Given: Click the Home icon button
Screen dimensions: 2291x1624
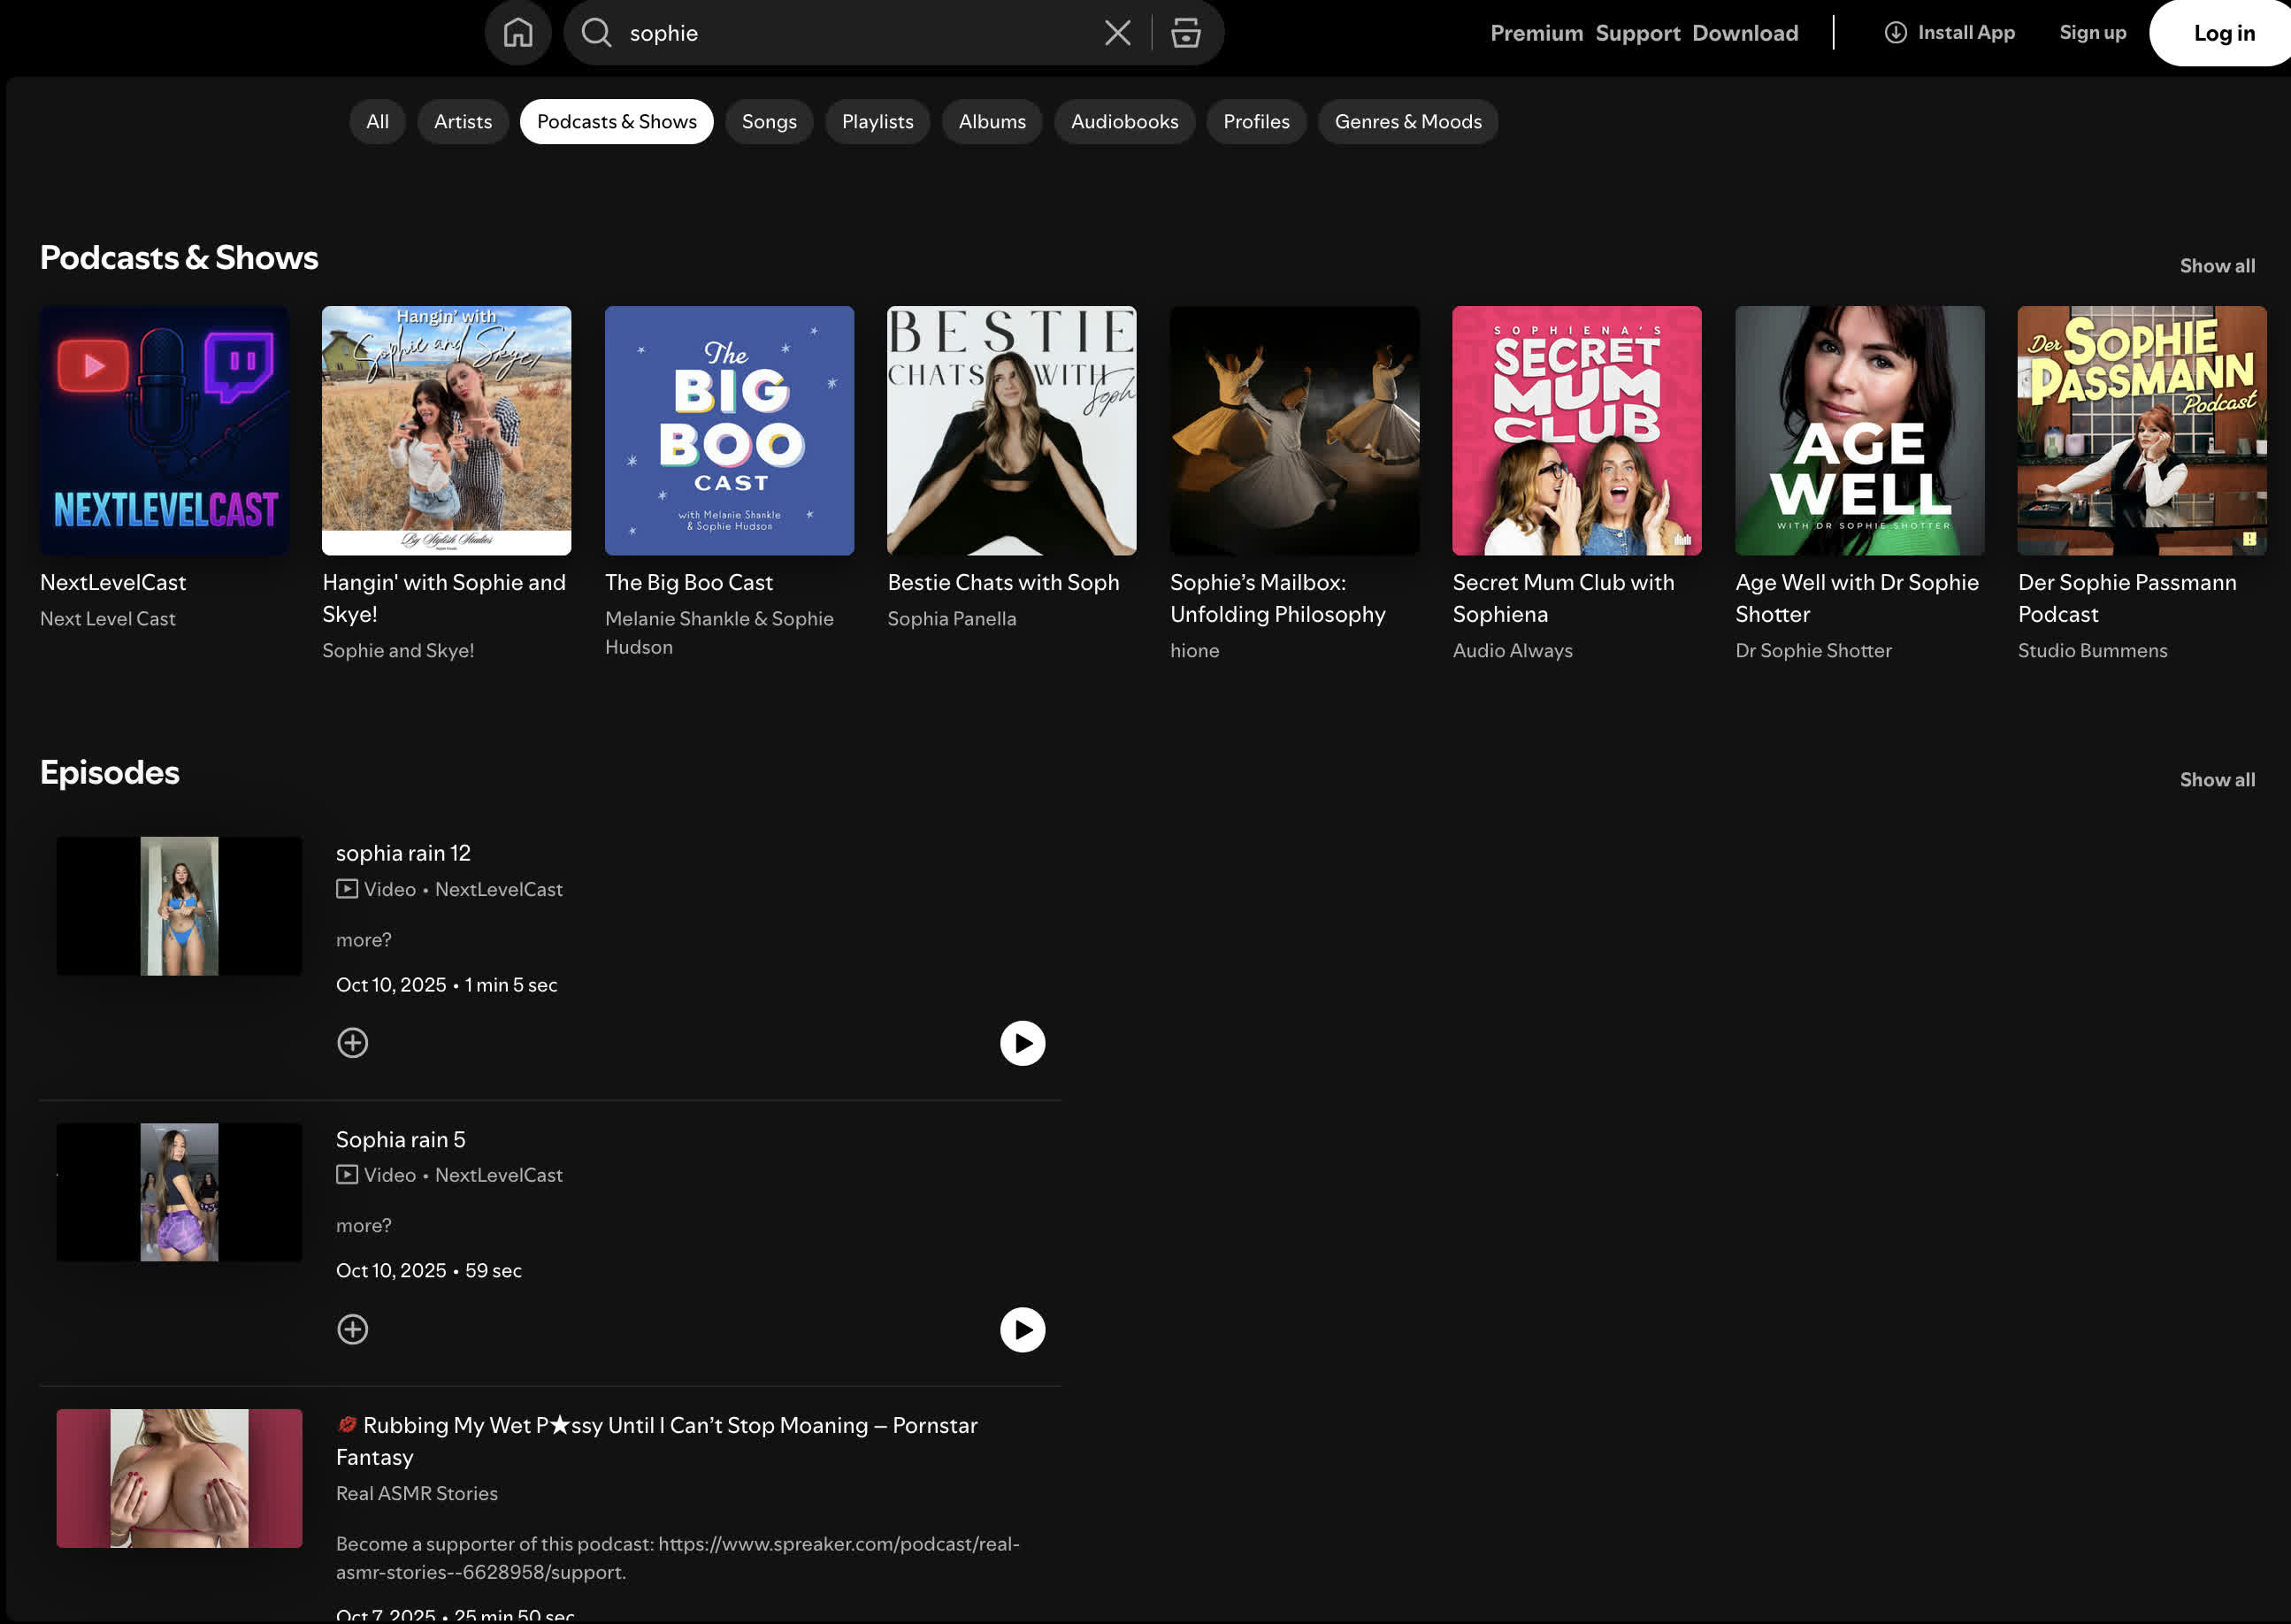Looking at the screenshot, I should point(517,33).
